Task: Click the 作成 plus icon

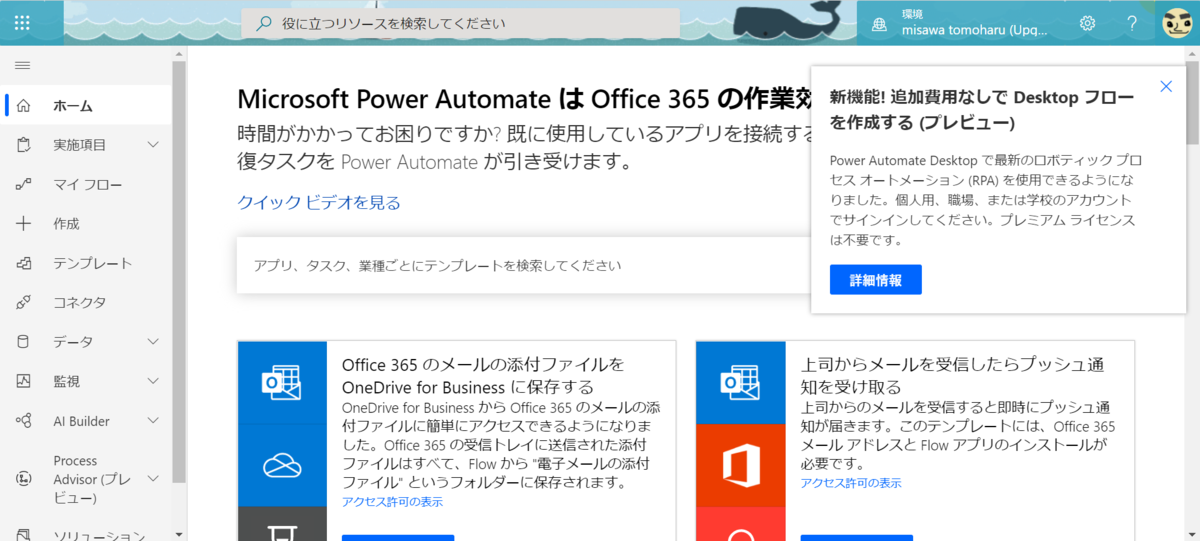Action: [24, 224]
